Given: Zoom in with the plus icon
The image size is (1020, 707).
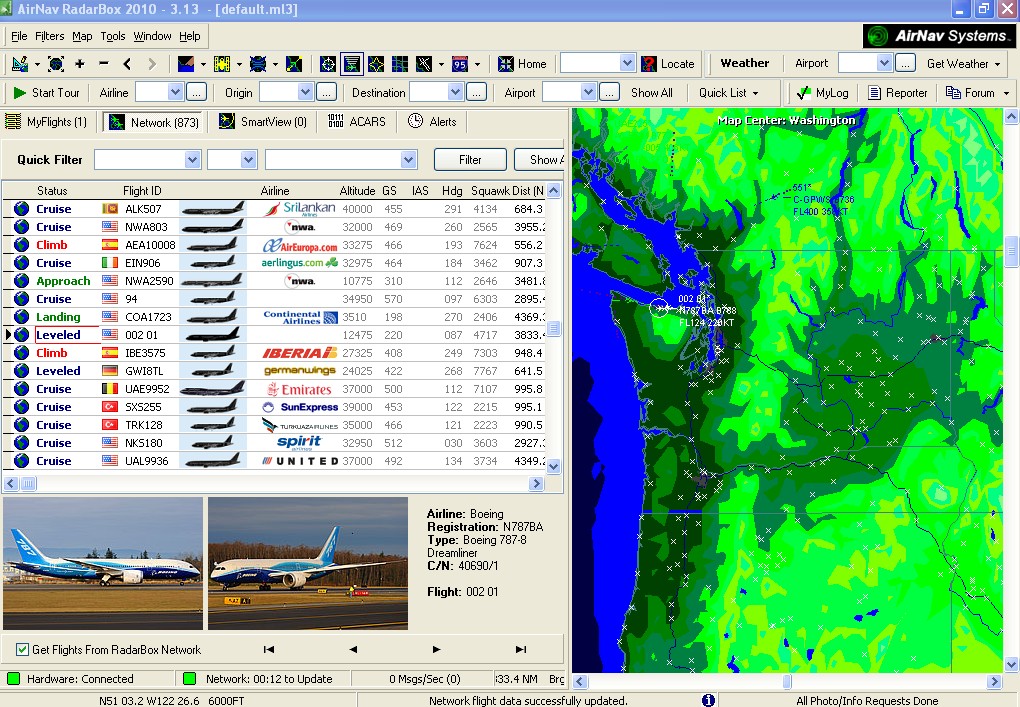Looking at the screenshot, I should 79,64.
